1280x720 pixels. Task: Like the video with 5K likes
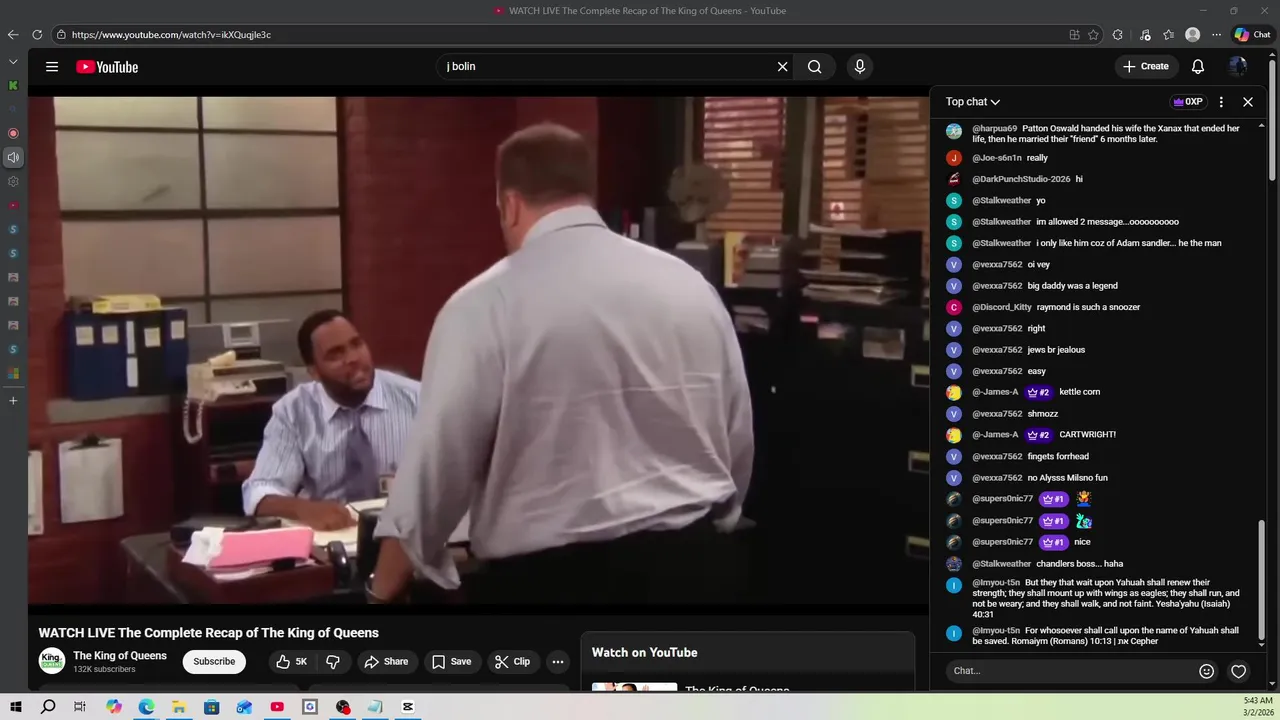click(292, 661)
